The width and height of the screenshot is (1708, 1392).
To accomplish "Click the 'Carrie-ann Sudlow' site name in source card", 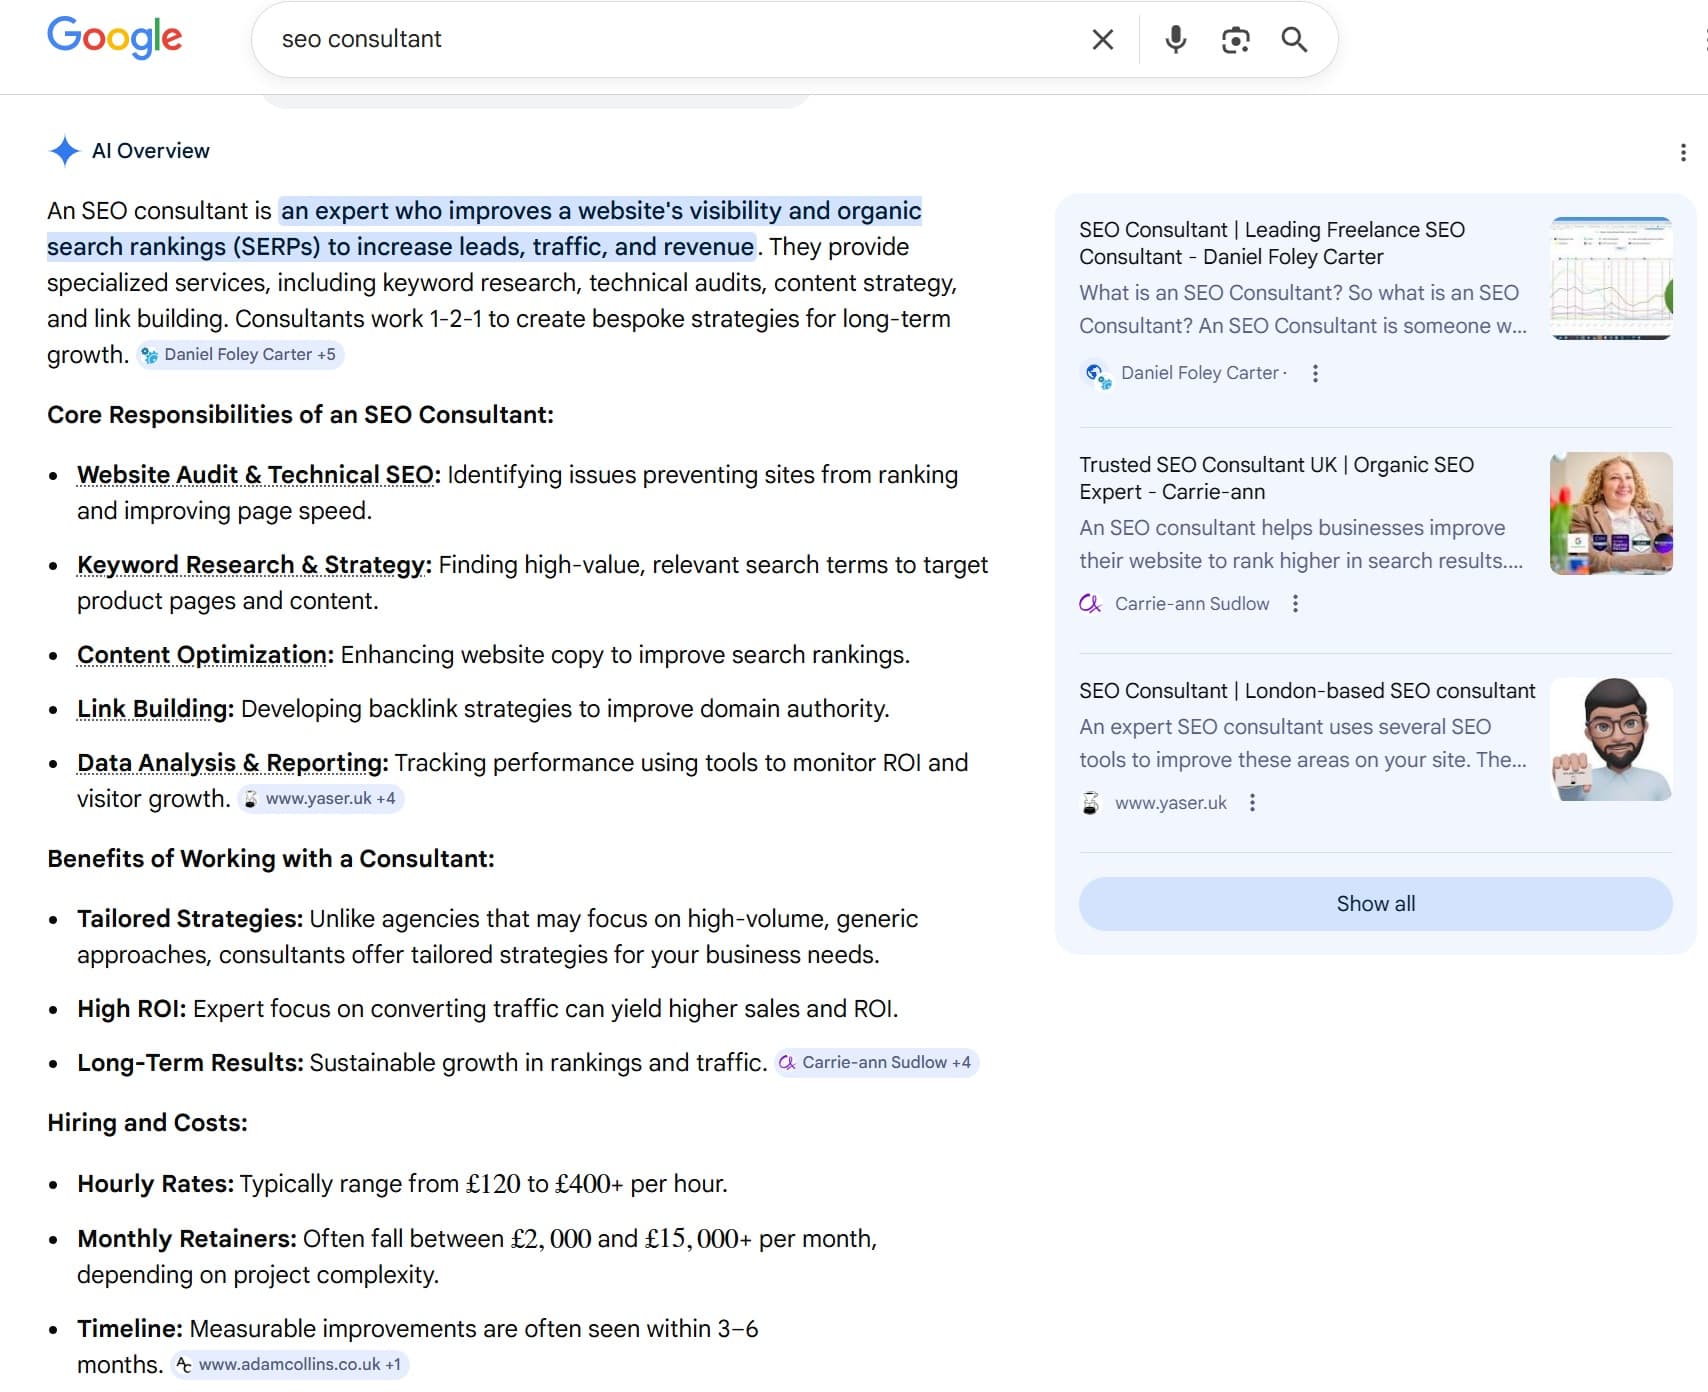I will point(1192,604).
